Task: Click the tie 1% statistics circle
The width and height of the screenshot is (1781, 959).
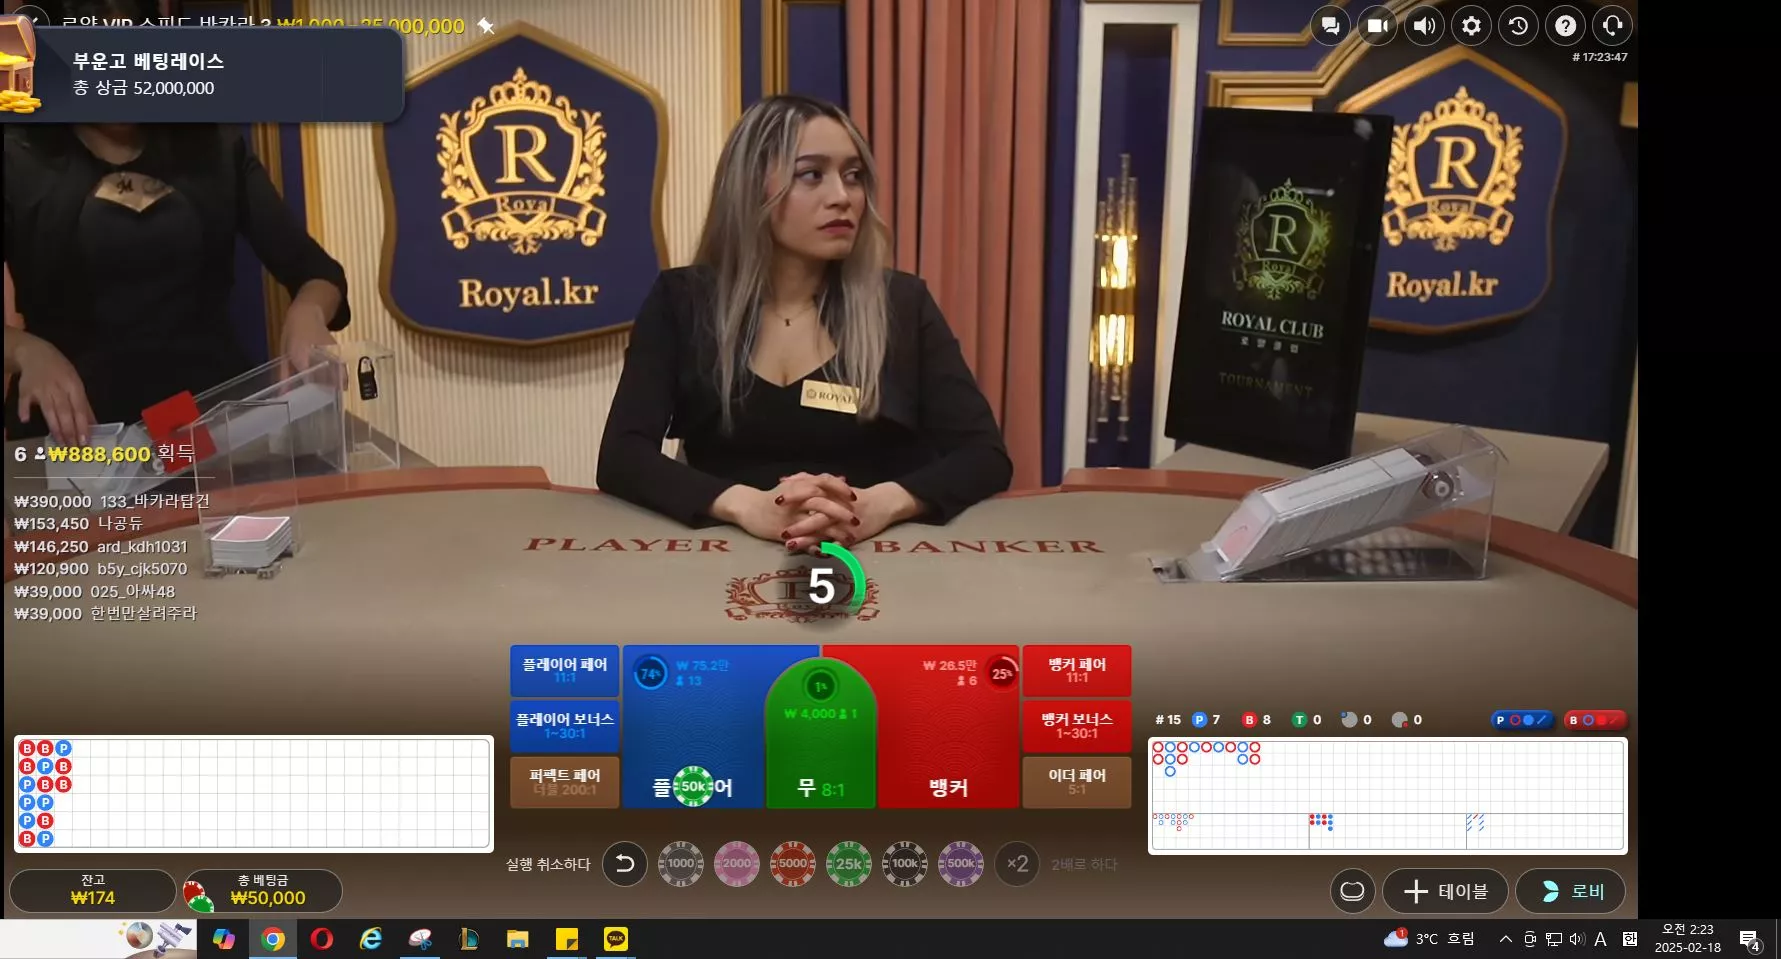Action: coord(820,687)
